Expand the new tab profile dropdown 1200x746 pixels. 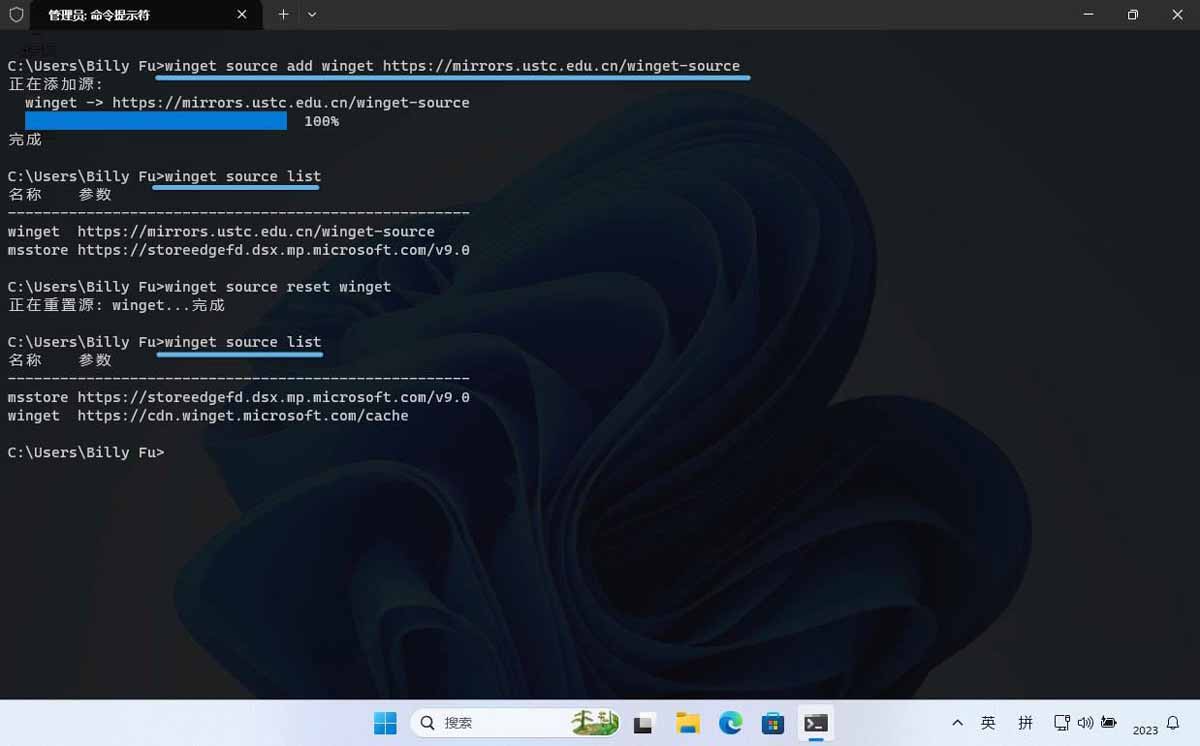pos(312,15)
